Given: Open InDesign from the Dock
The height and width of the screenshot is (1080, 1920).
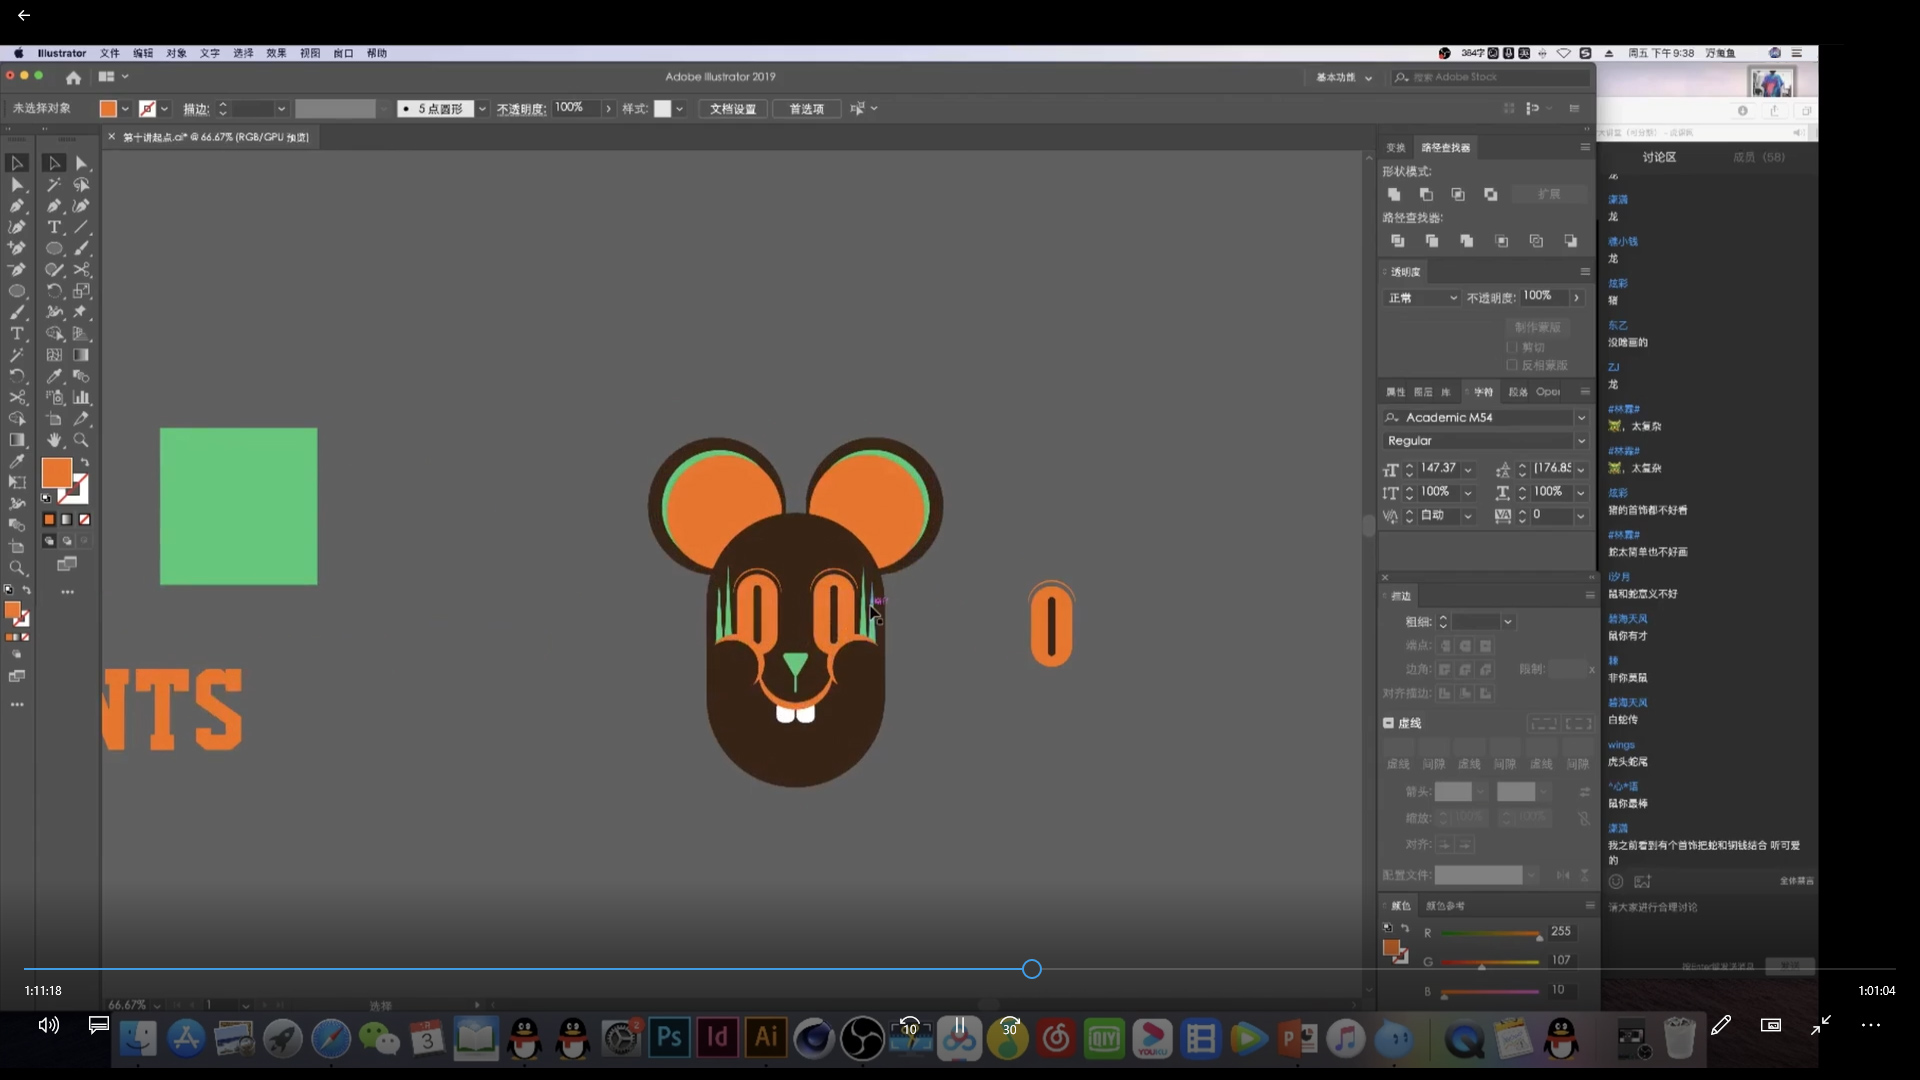Looking at the screenshot, I should click(717, 1038).
